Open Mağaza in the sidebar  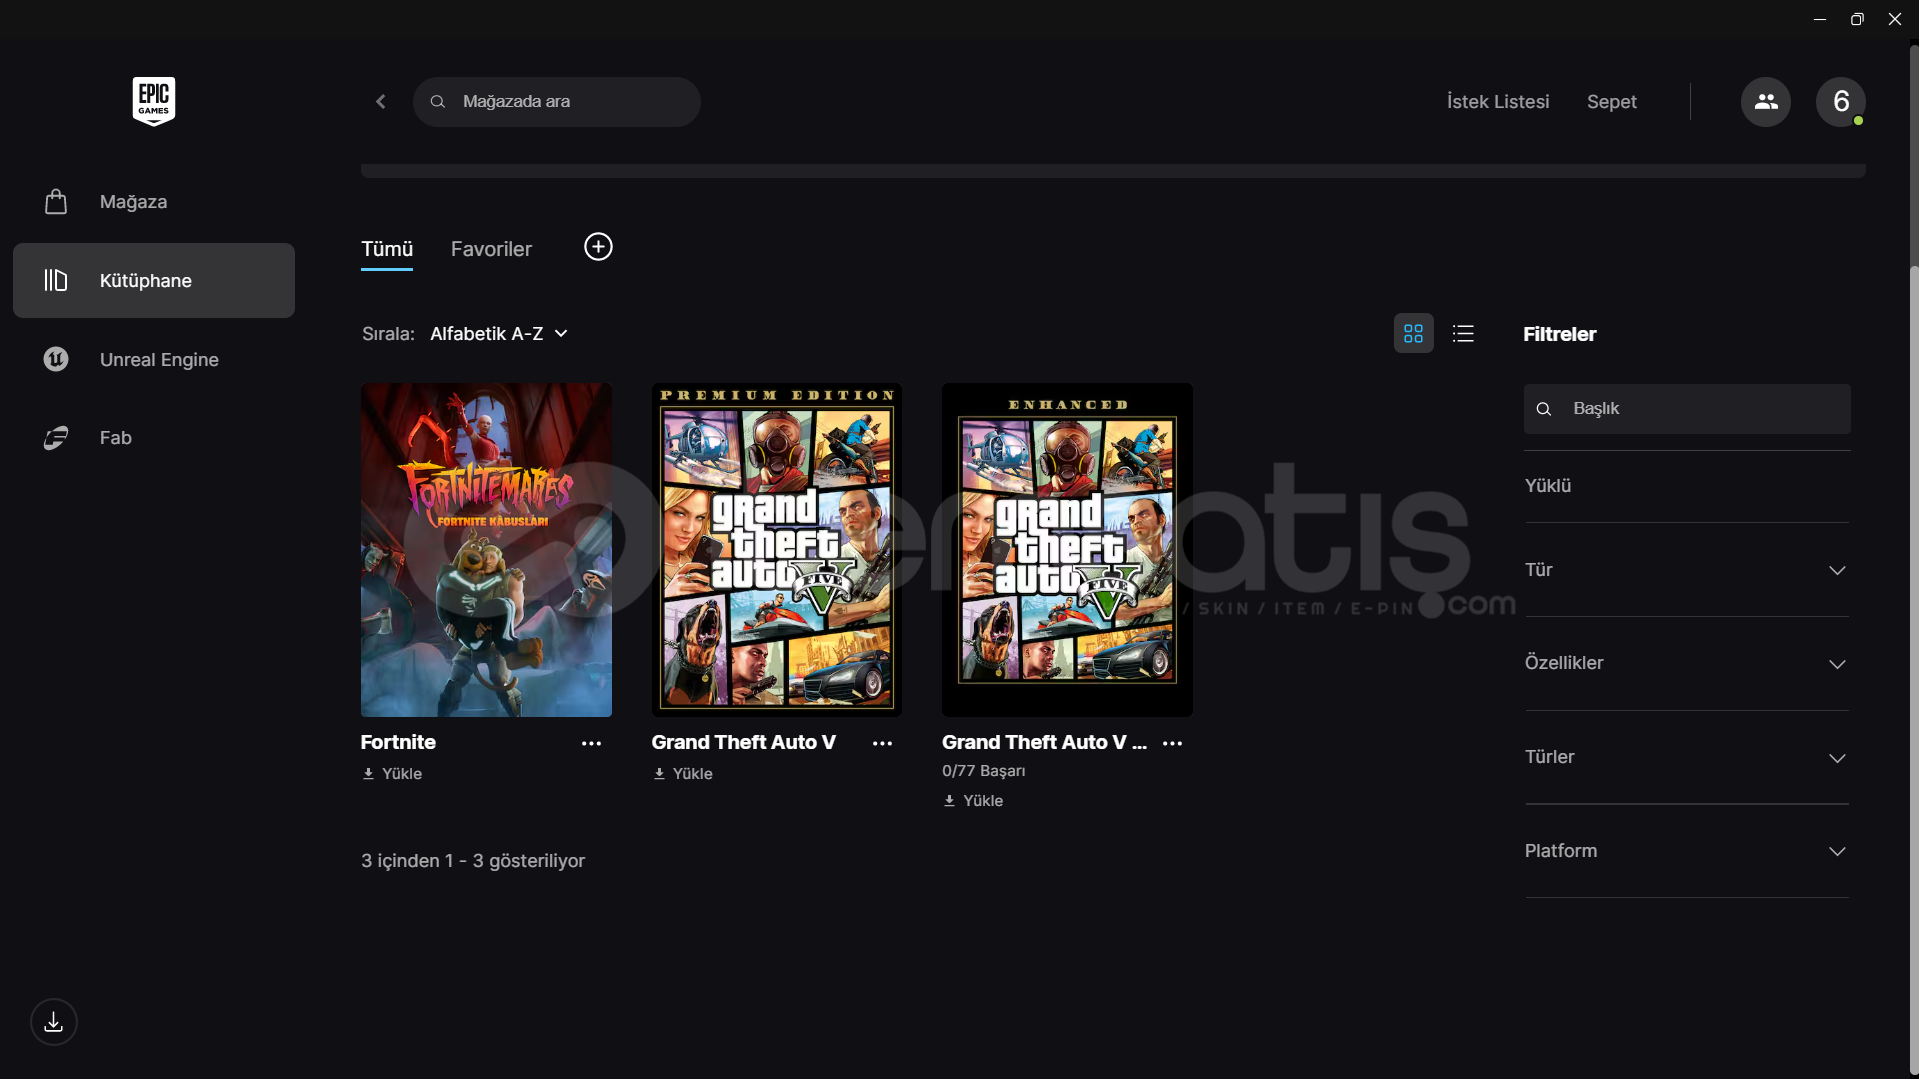pos(133,202)
